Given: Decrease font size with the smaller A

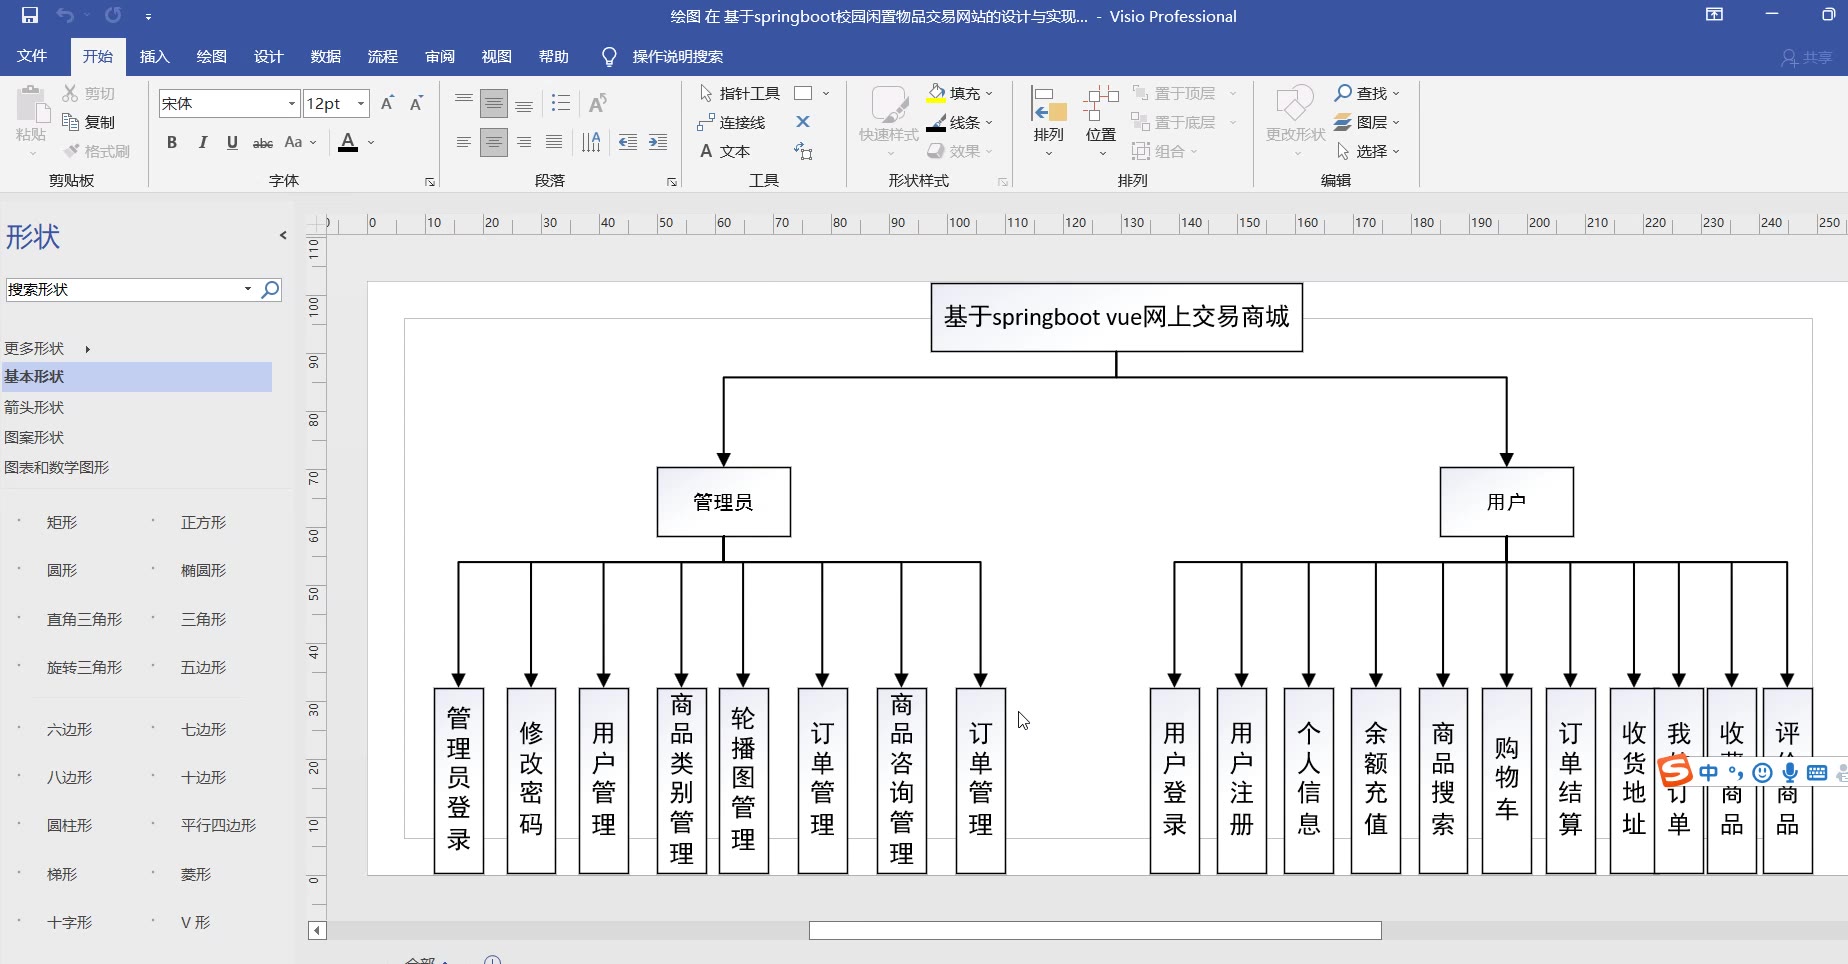Looking at the screenshot, I should tap(417, 103).
